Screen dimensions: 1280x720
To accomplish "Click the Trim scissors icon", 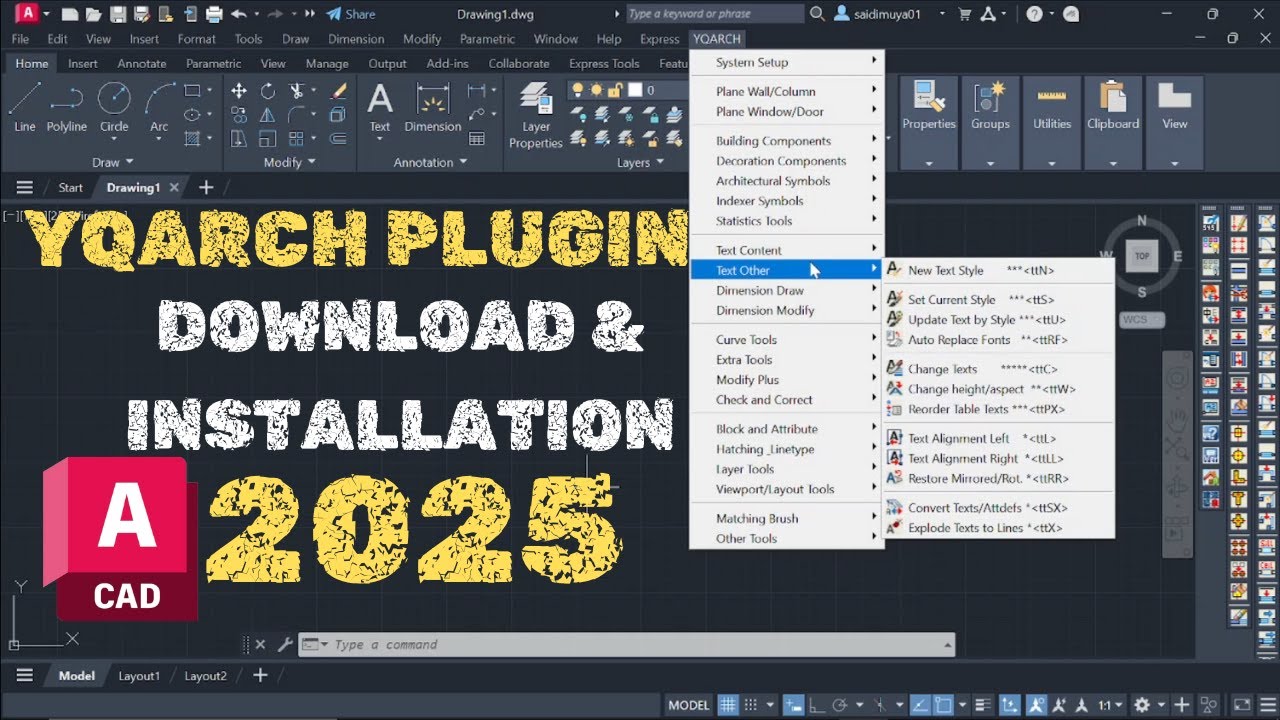I will 297,91.
